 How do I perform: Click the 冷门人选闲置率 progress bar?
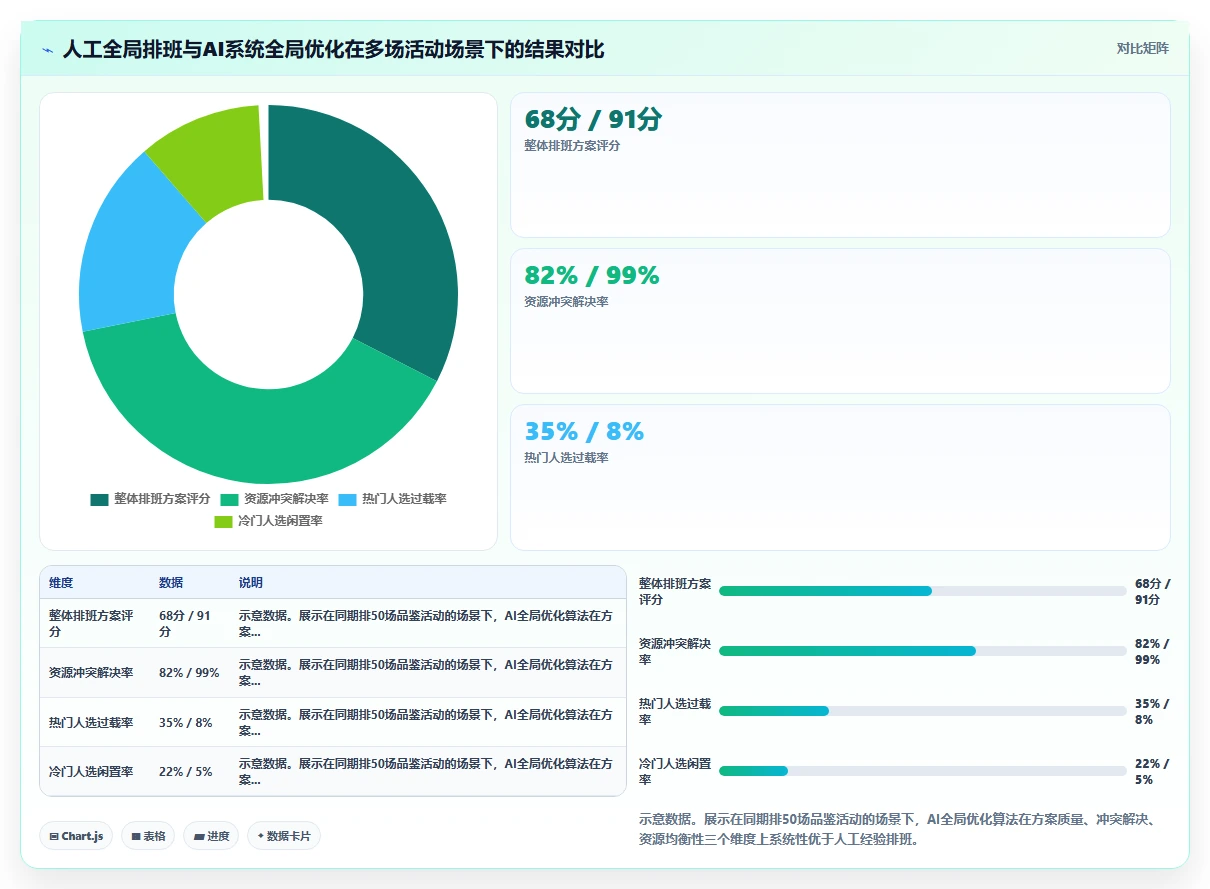[923, 771]
